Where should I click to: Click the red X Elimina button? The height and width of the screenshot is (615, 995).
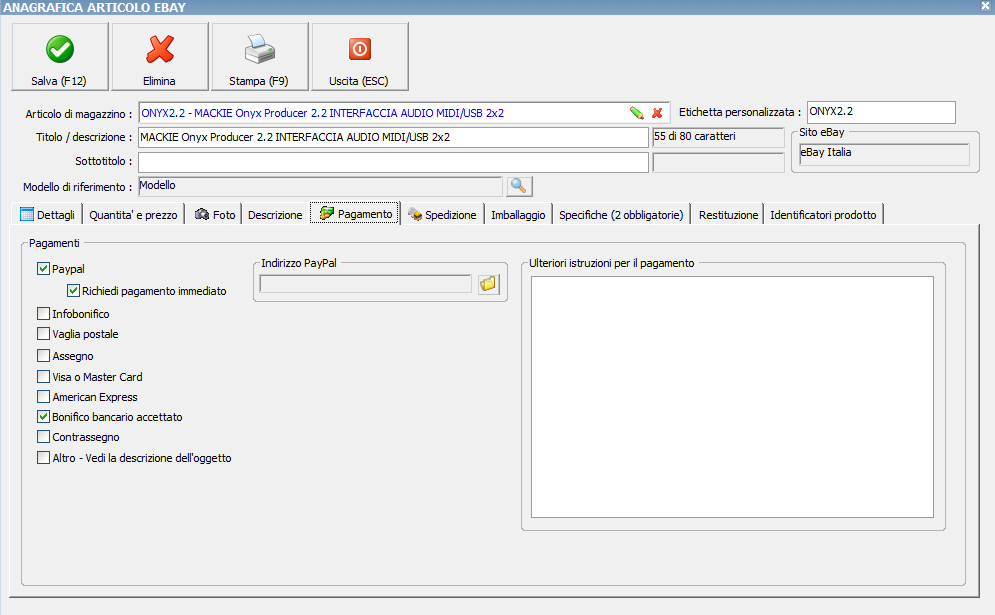[160, 57]
